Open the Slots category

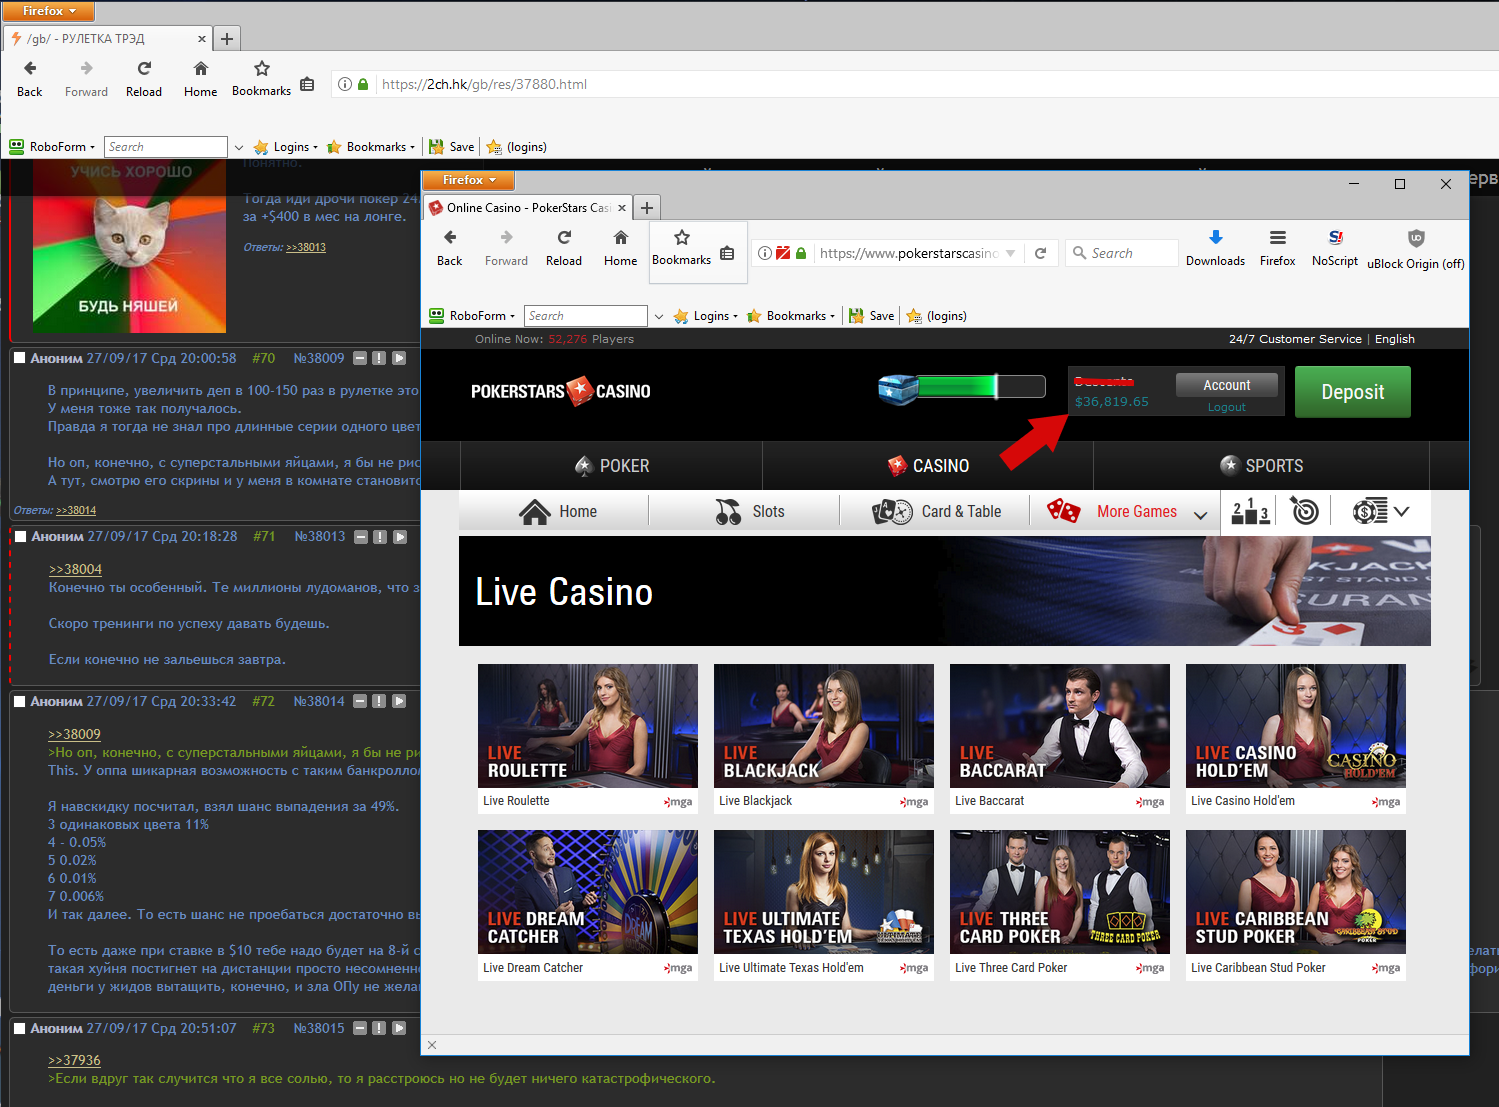[x=749, y=512]
